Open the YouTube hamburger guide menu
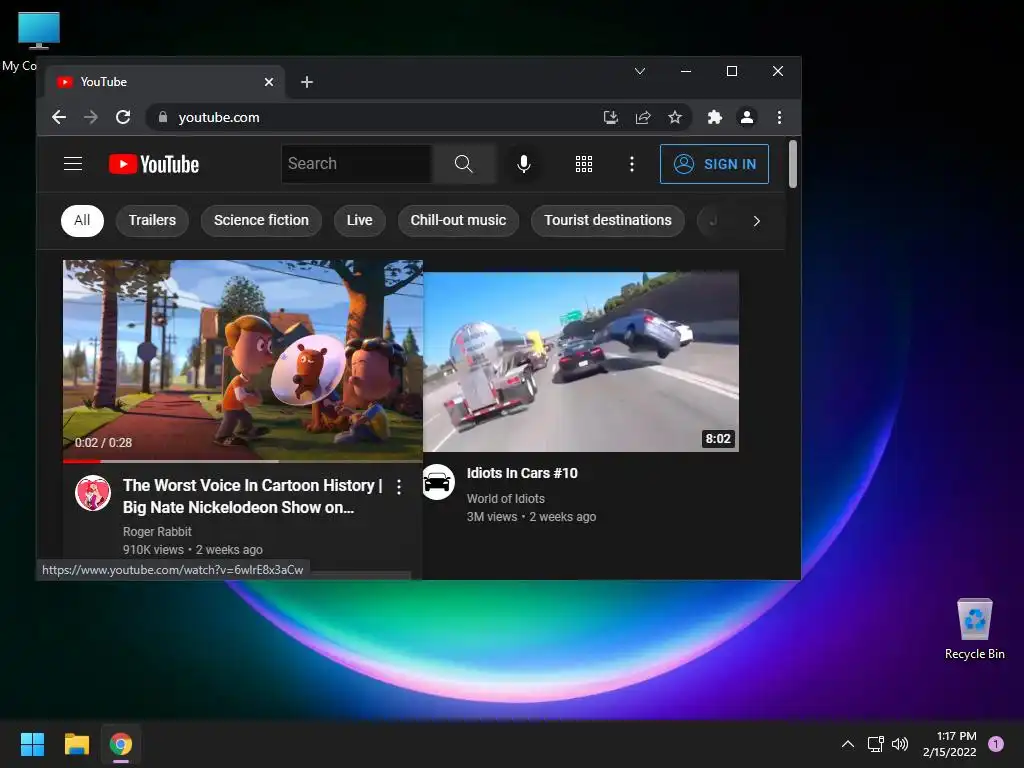 tap(73, 164)
